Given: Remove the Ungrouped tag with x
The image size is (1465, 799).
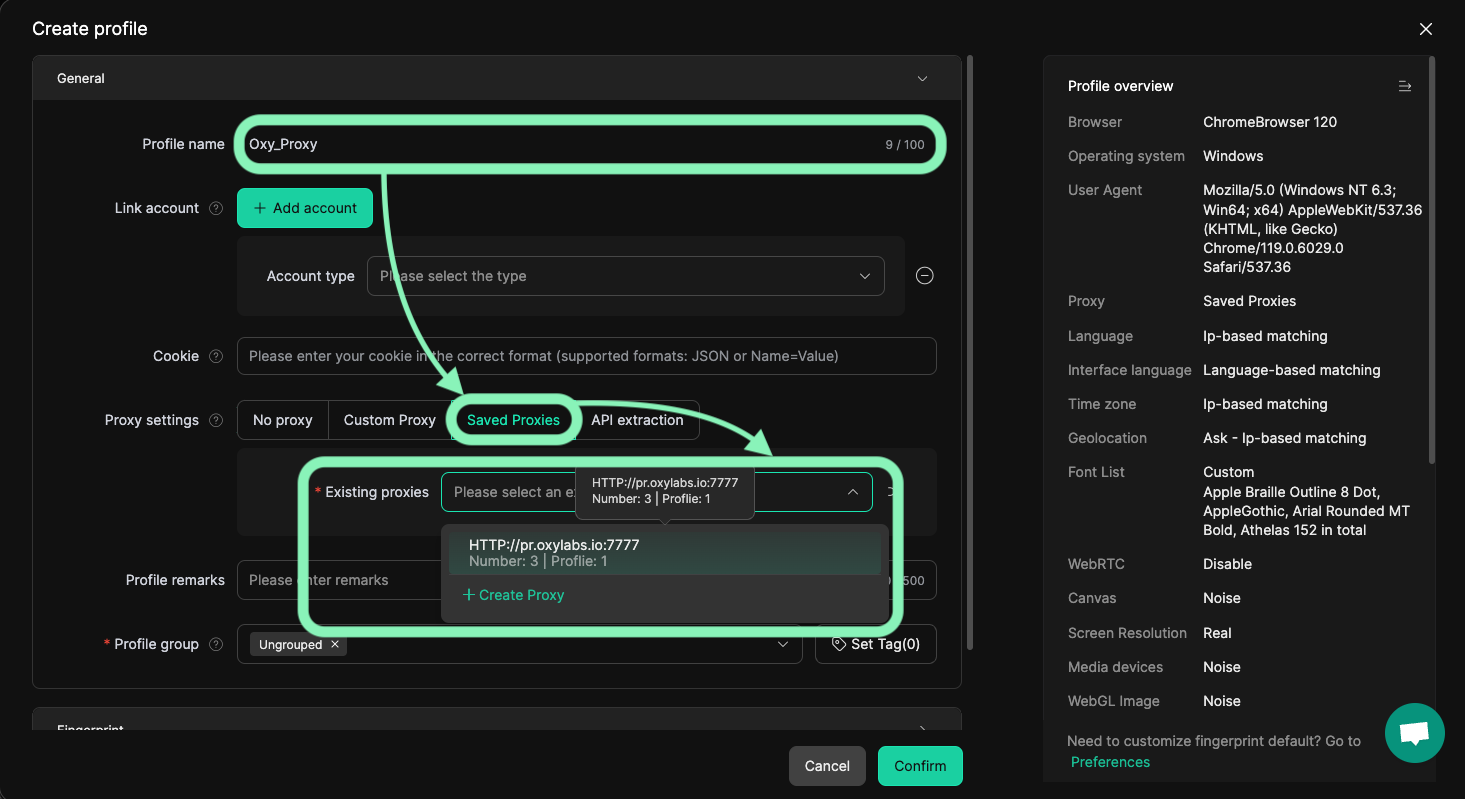Looking at the screenshot, I should click(335, 645).
